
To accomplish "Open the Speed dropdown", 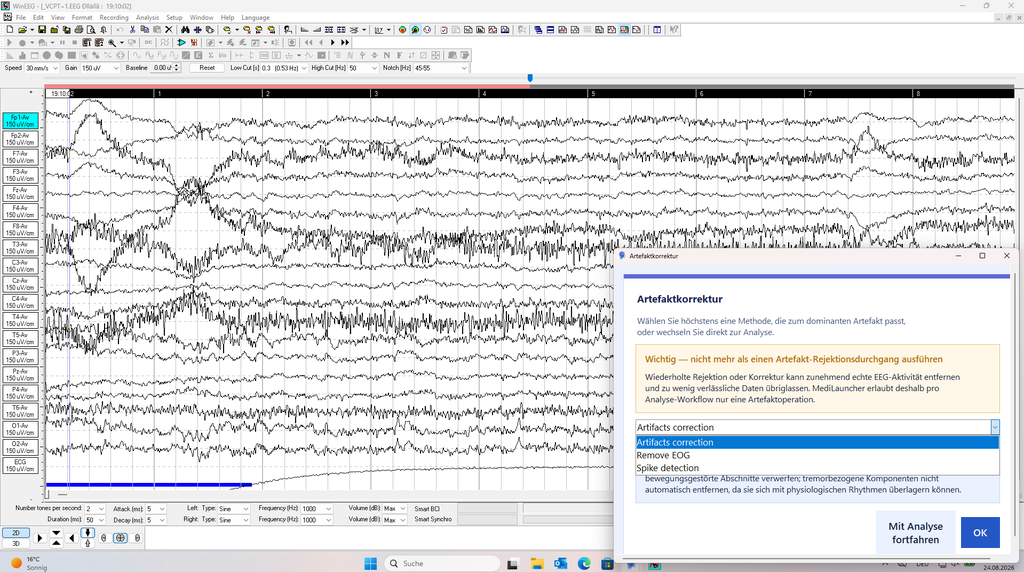I will (55, 68).
